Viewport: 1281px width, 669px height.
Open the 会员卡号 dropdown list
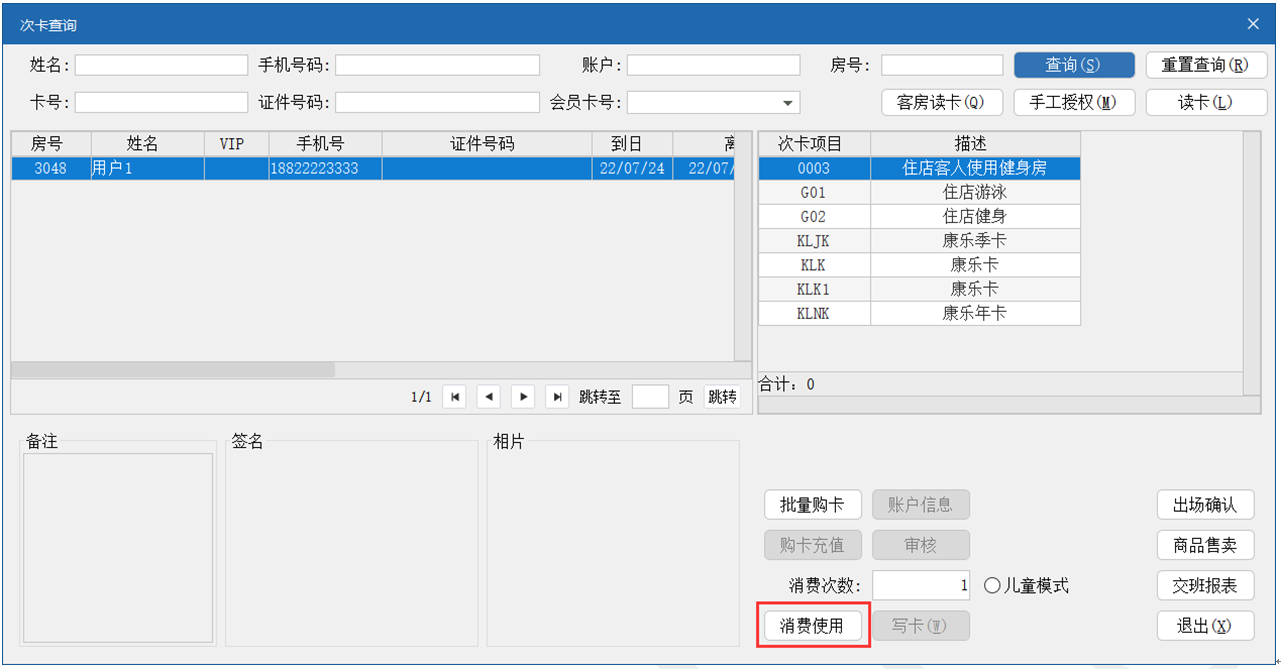(788, 103)
